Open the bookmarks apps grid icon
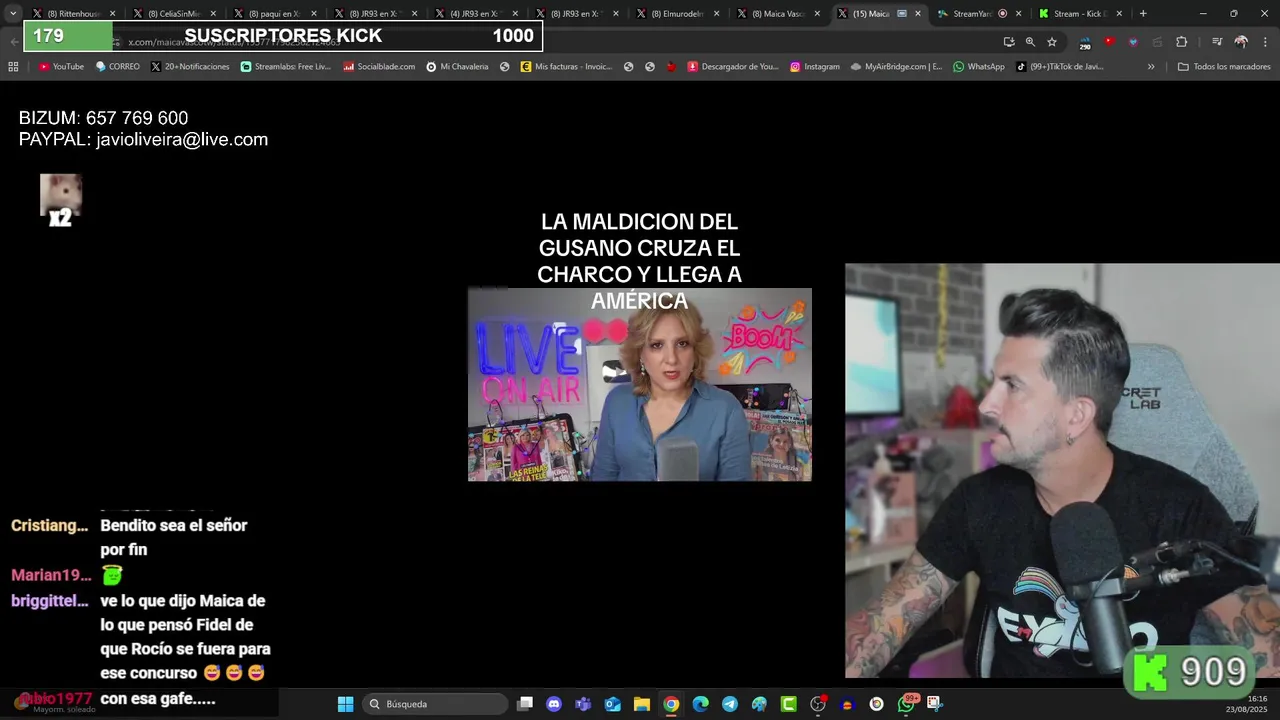Screen dimensions: 1280x720 13,67
